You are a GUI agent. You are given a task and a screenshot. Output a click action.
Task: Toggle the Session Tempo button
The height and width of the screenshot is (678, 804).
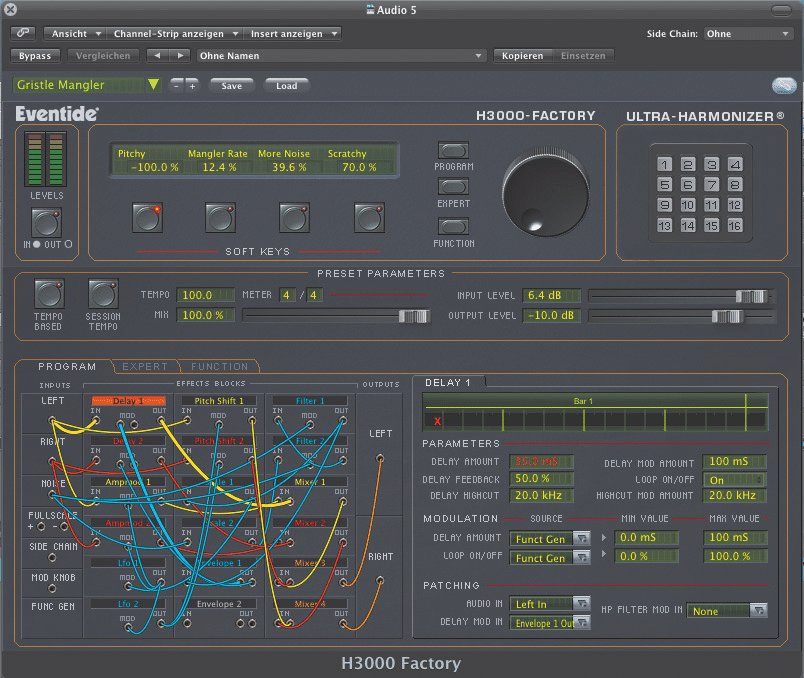(103, 294)
